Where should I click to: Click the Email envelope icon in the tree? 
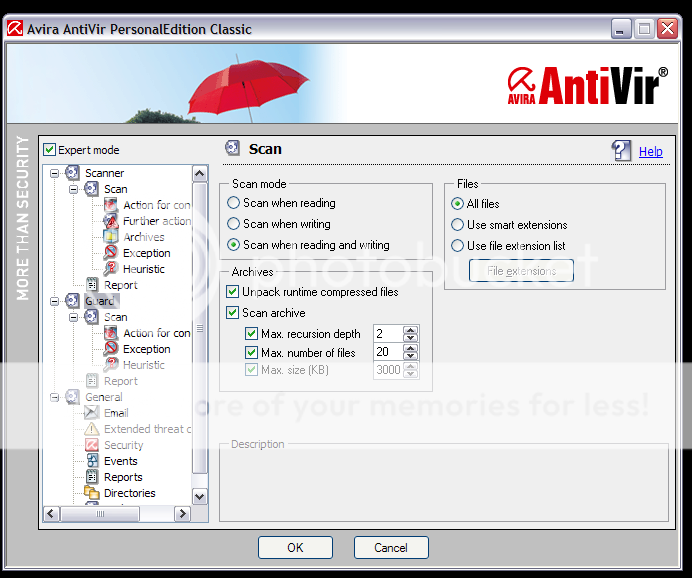[92, 413]
